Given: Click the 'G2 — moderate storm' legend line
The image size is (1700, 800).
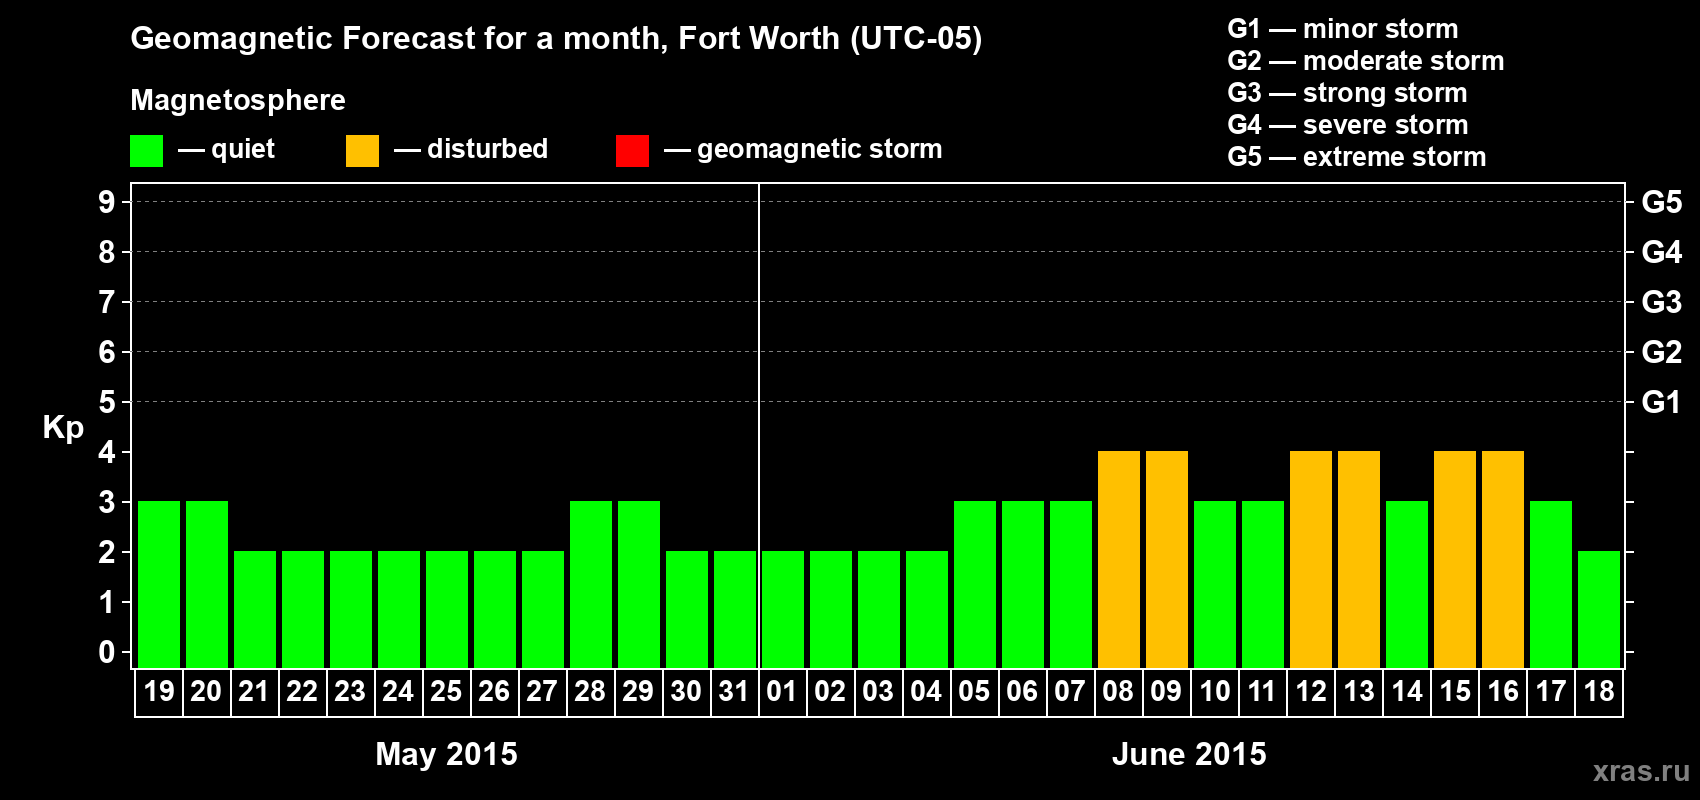Looking at the screenshot, I should coord(1366,61).
